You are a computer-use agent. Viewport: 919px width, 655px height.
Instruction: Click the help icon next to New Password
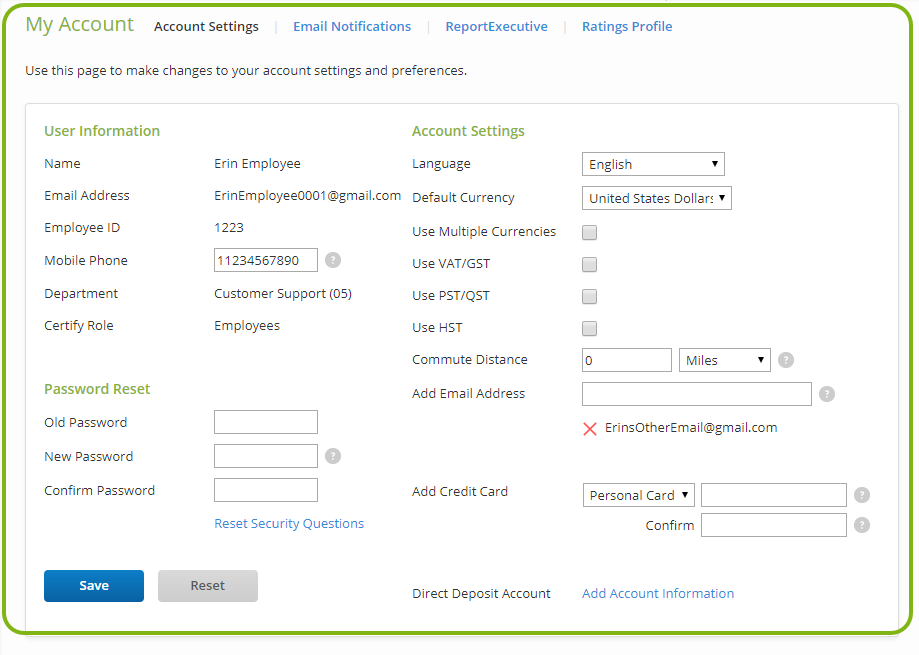[332, 456]
